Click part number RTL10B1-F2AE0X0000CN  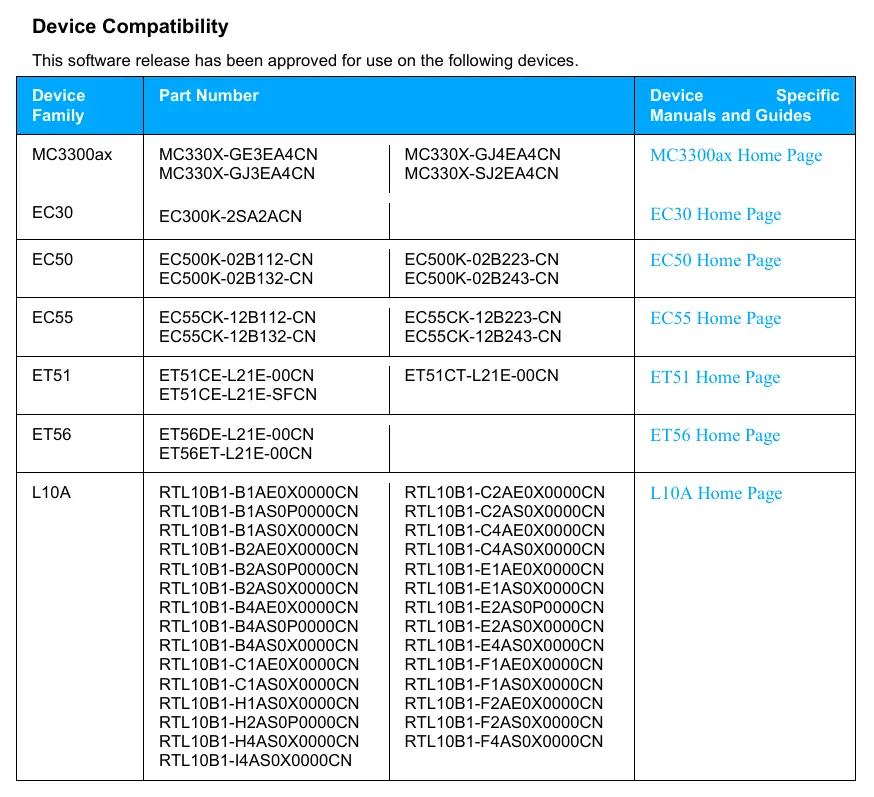(x=504, y=703)
